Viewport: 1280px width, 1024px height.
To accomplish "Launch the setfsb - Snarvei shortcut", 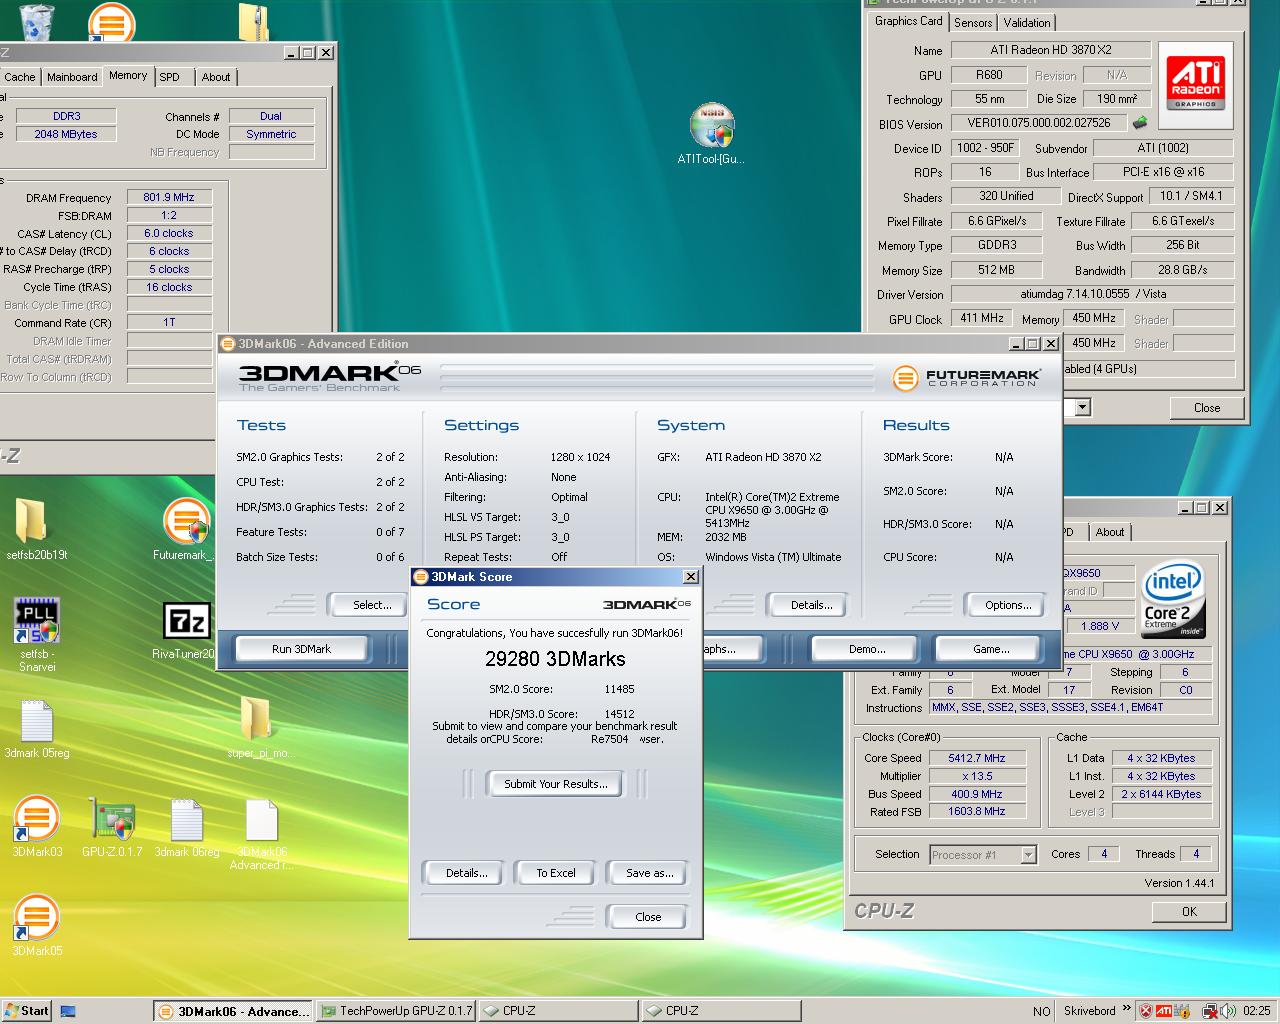I will [37, 620].
